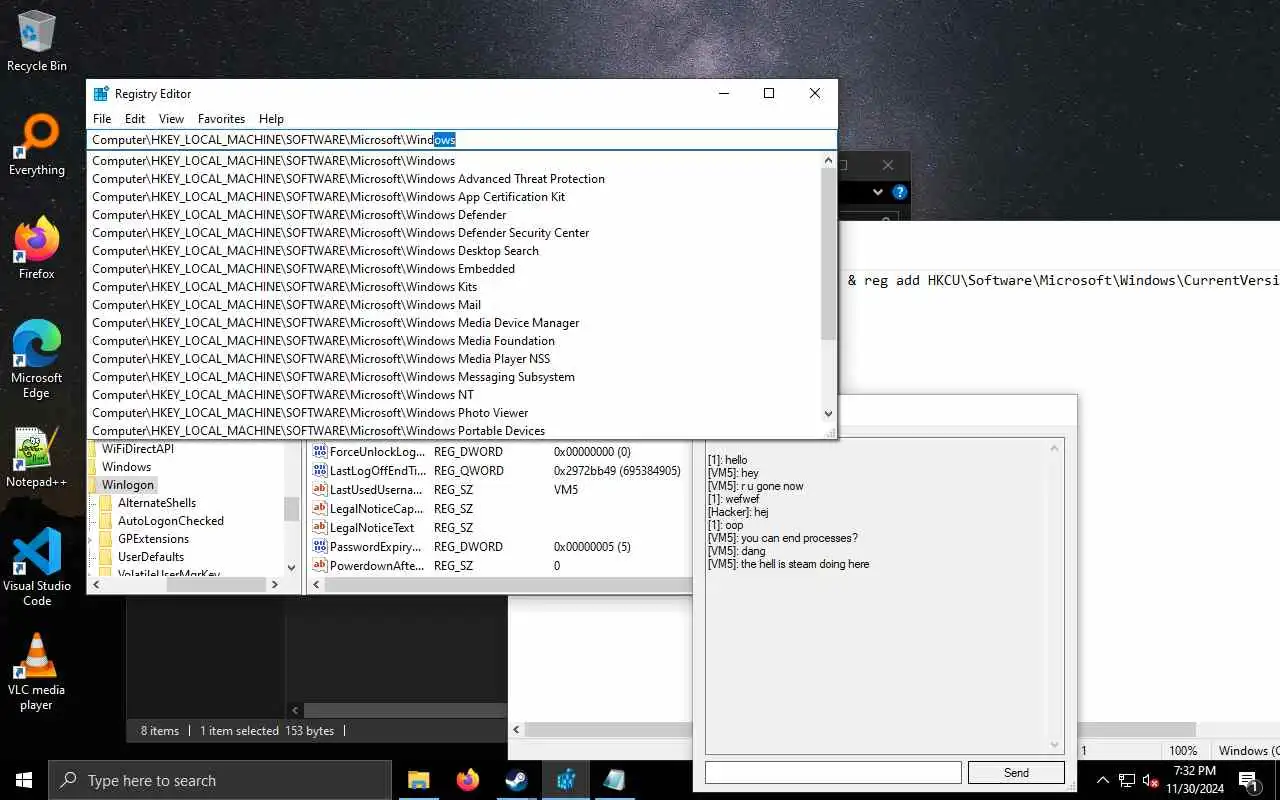Open the Recycle Bin desktop icon
1280x800 pixels.
point(37,40)
